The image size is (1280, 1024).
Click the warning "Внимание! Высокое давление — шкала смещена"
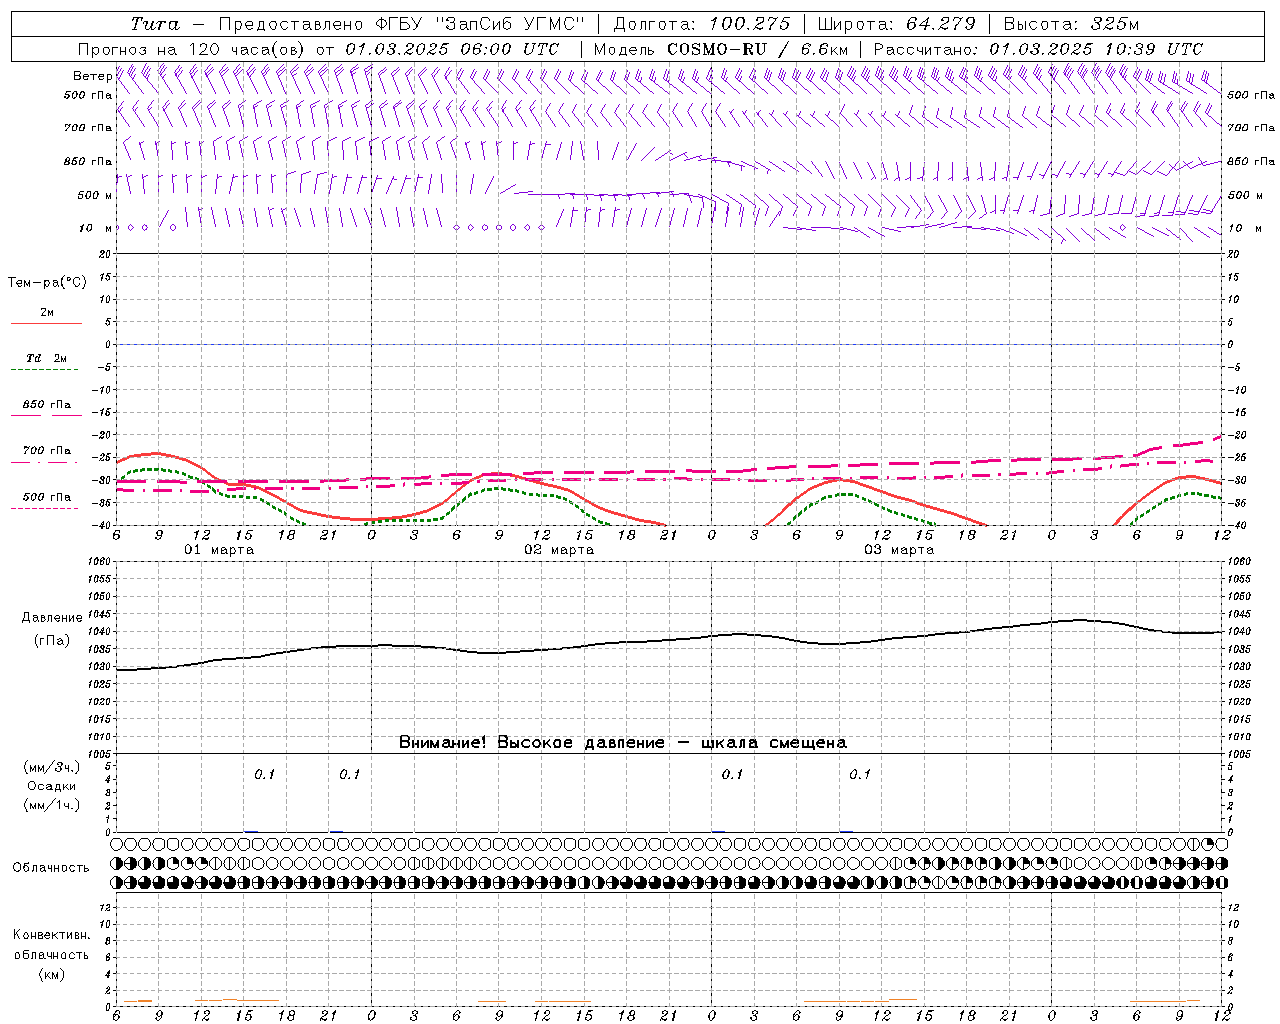click(622, 742)
